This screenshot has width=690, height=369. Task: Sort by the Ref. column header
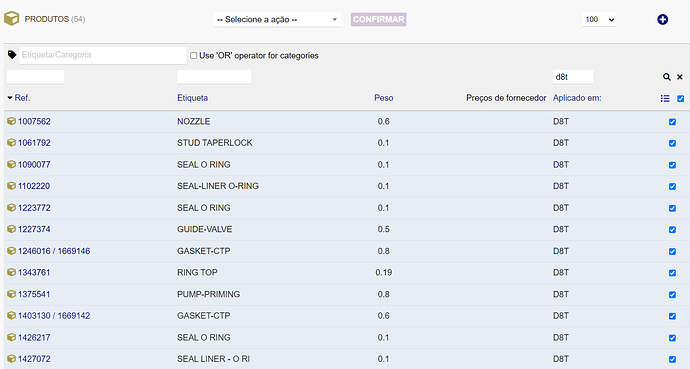pos(22,98)
